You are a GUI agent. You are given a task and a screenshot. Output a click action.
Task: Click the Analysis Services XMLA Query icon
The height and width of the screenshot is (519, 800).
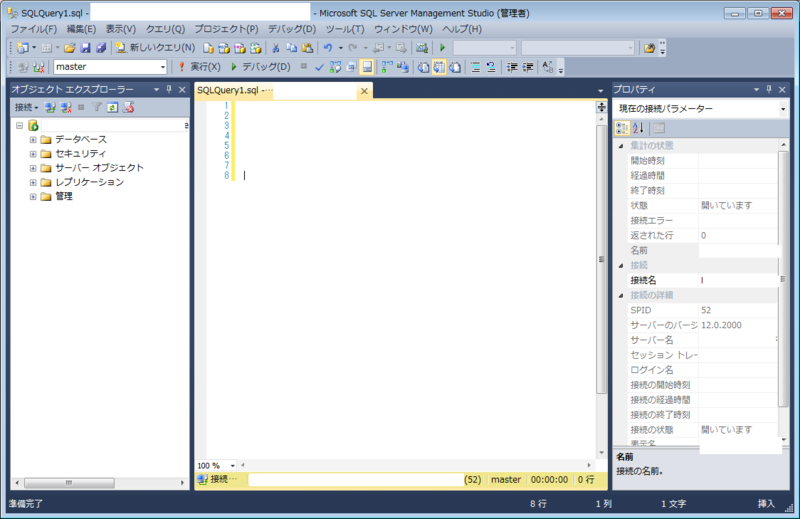256,48
